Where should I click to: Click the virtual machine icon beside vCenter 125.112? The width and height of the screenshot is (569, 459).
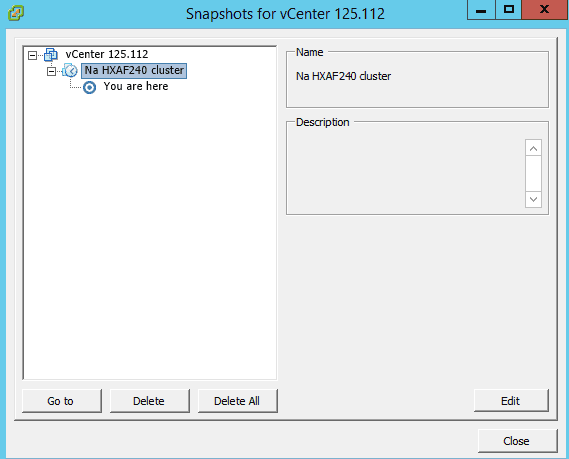tap(51, 55)
